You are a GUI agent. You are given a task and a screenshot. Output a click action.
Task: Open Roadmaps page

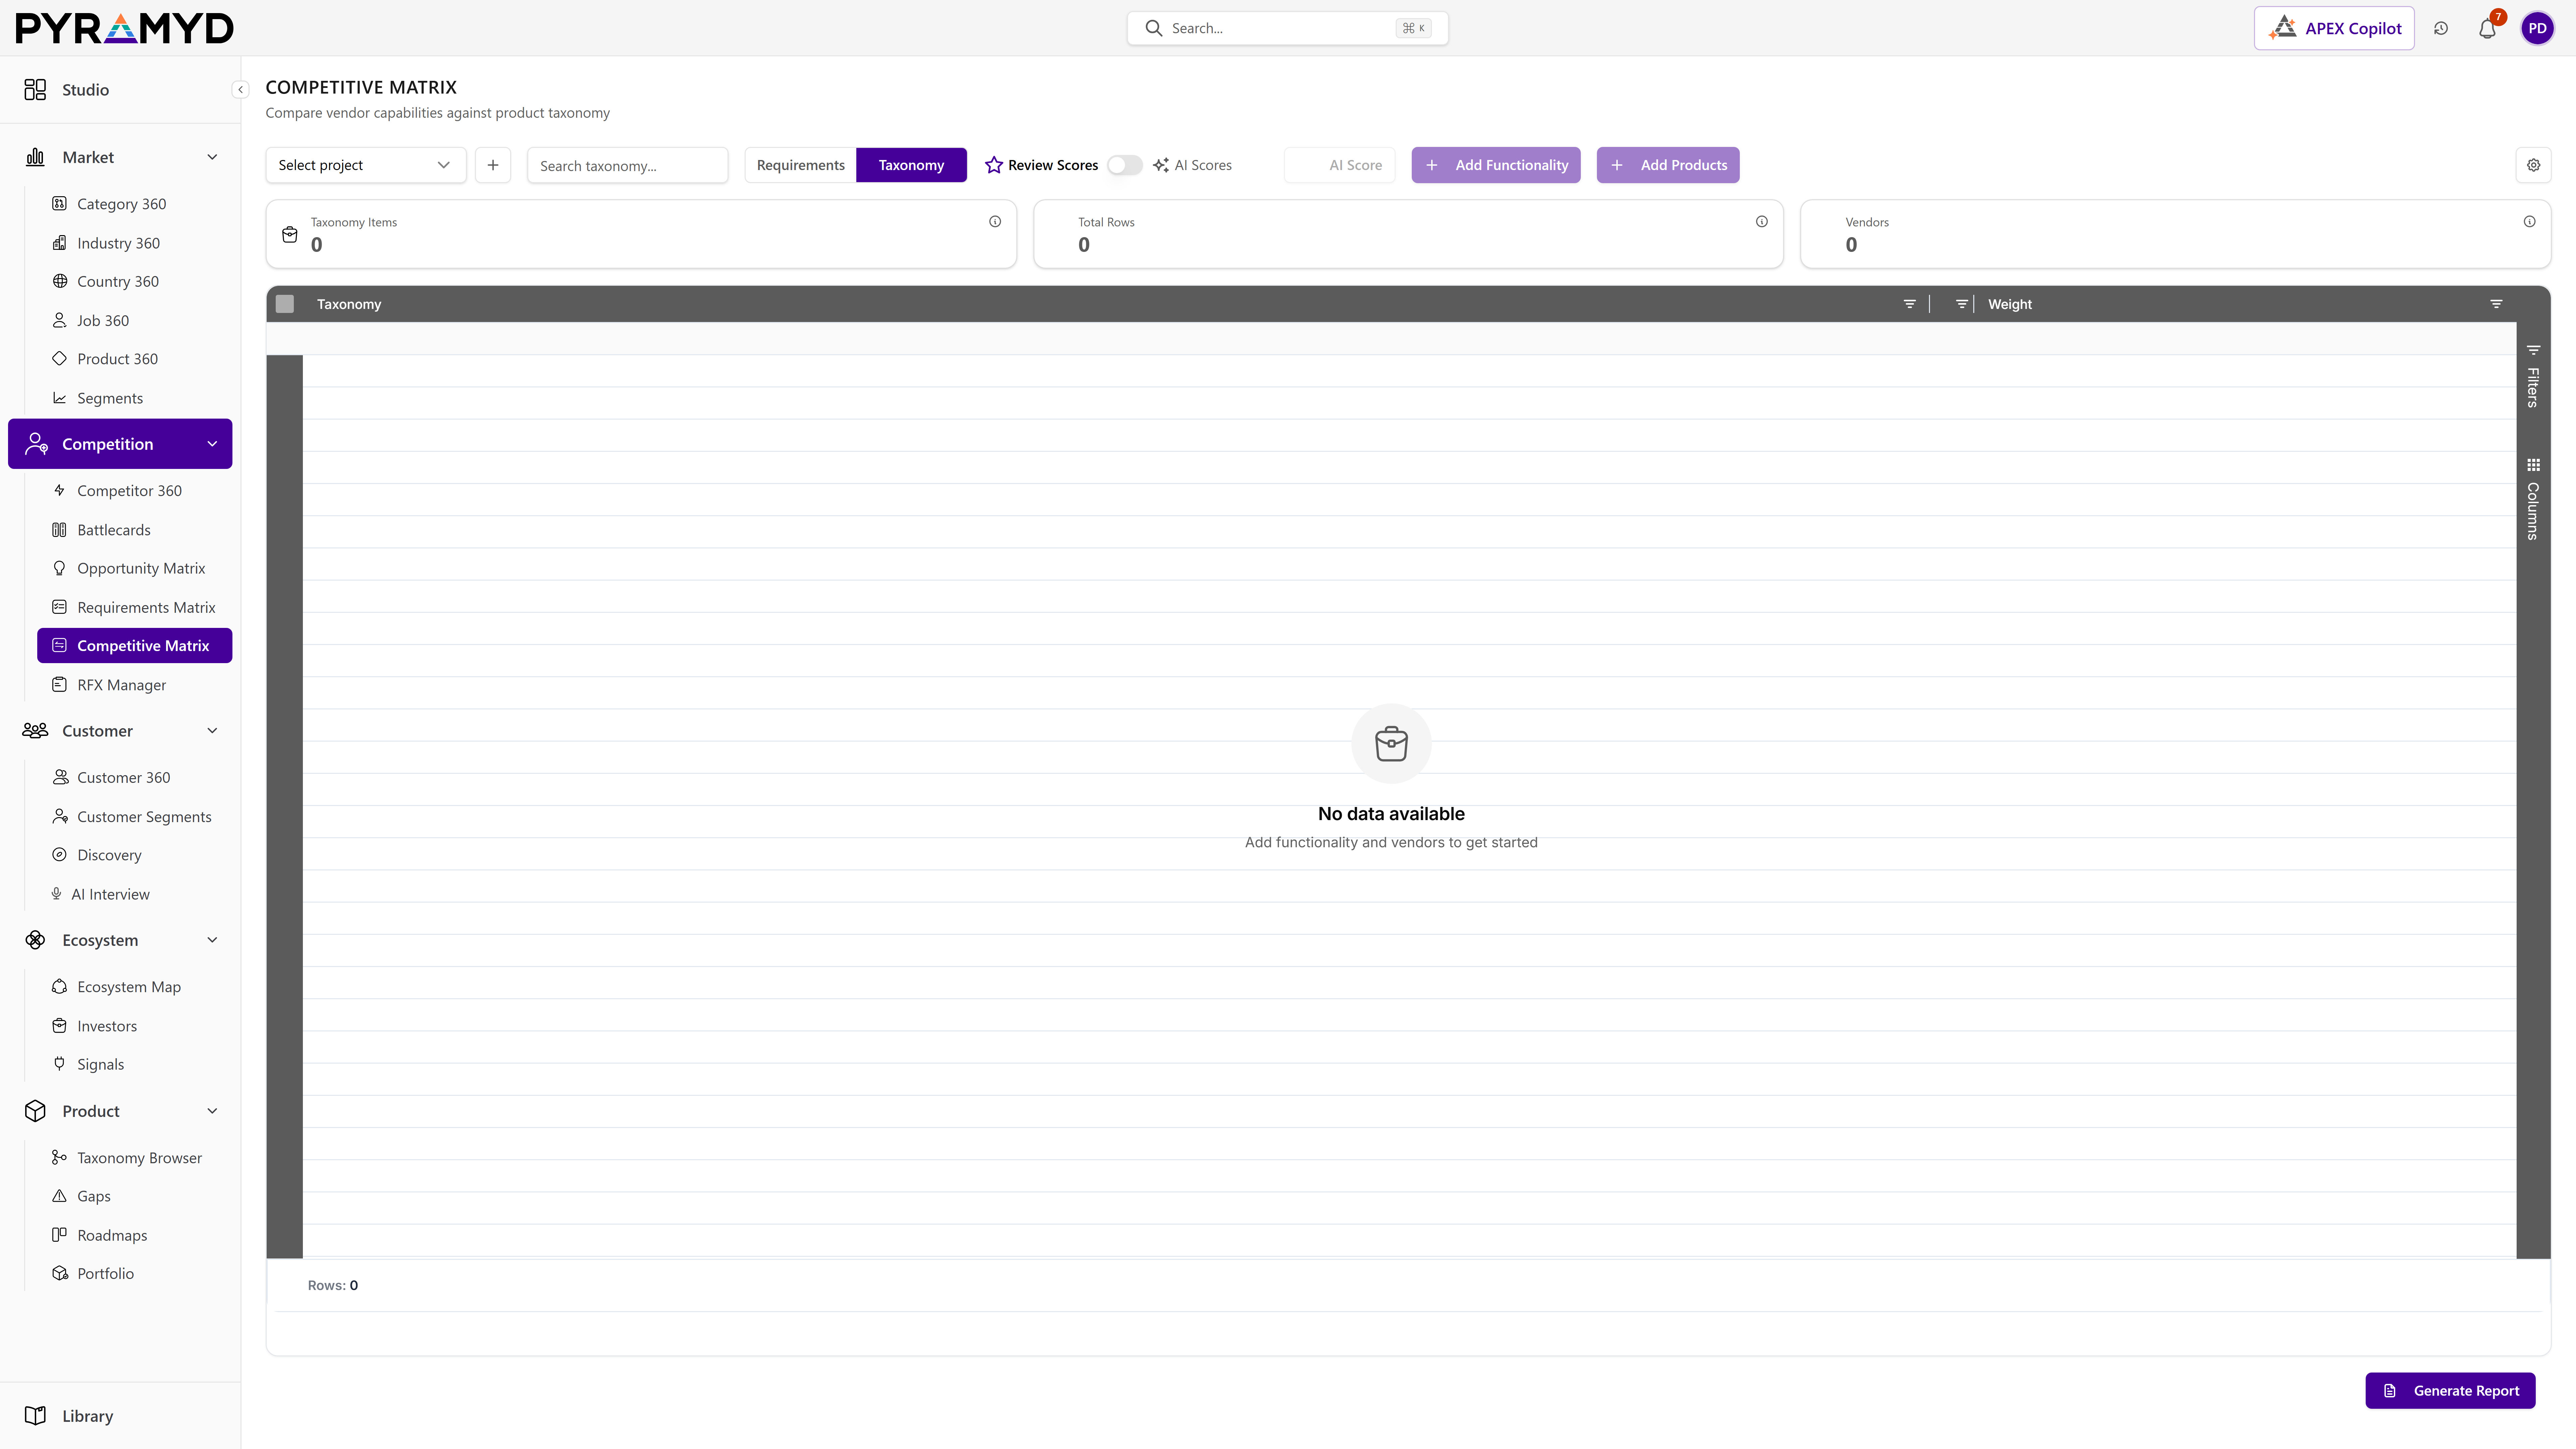112,1235
